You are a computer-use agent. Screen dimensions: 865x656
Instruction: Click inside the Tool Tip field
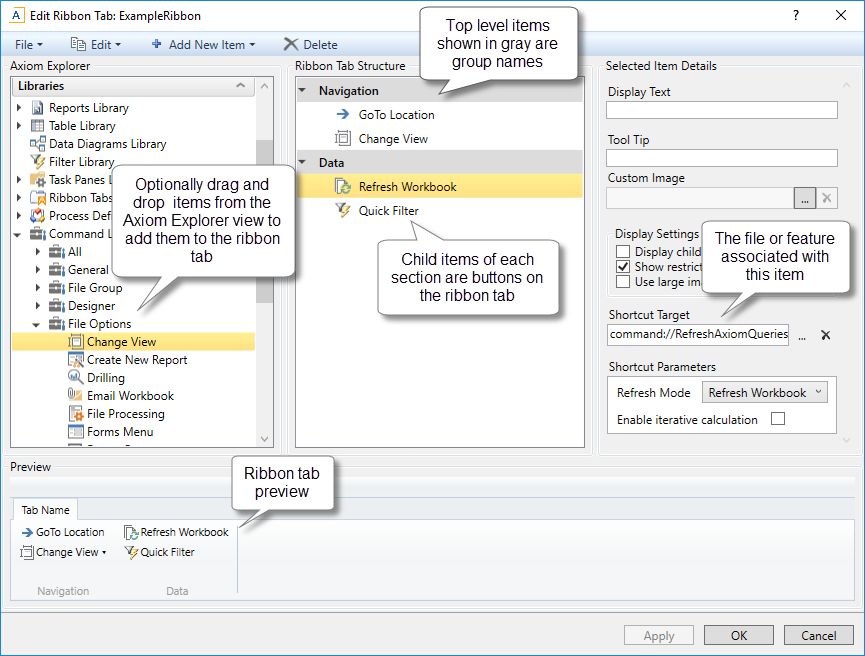[720, 157]
